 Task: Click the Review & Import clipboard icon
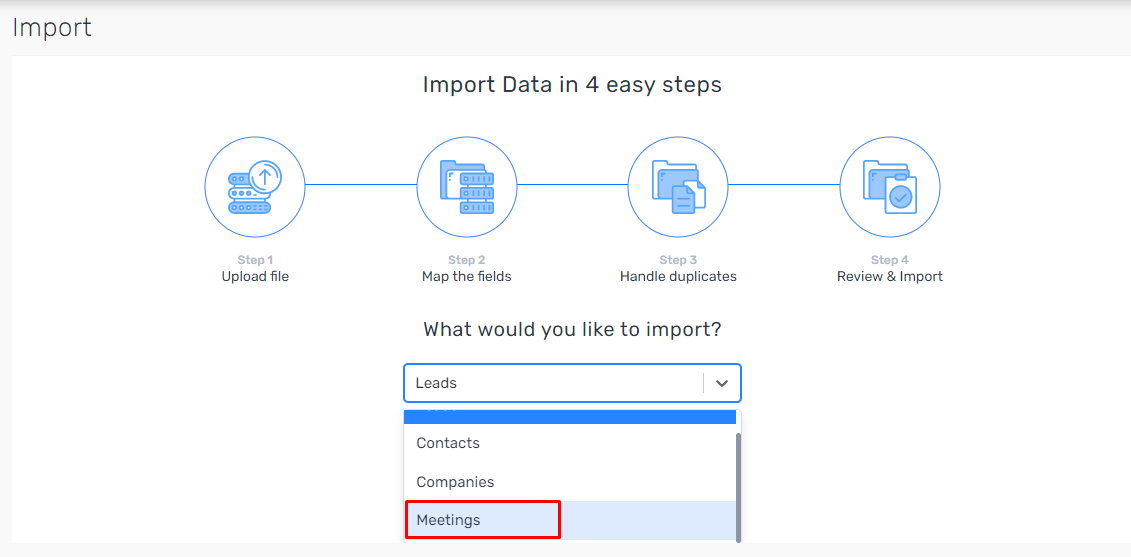pos(890,185)
